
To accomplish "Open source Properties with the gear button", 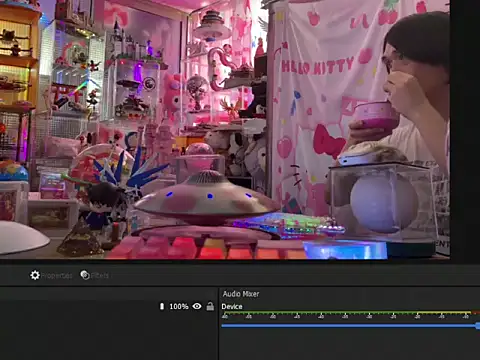I will click(x=51, y=275).
